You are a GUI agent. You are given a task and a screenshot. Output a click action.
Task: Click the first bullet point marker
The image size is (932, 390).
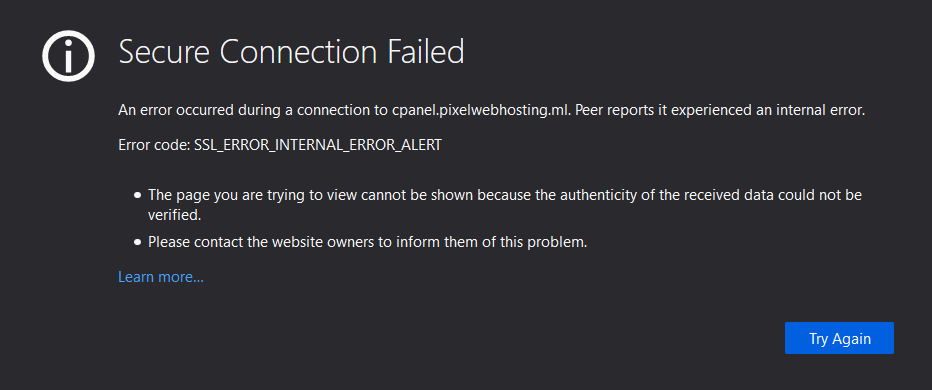pos(138,195)
